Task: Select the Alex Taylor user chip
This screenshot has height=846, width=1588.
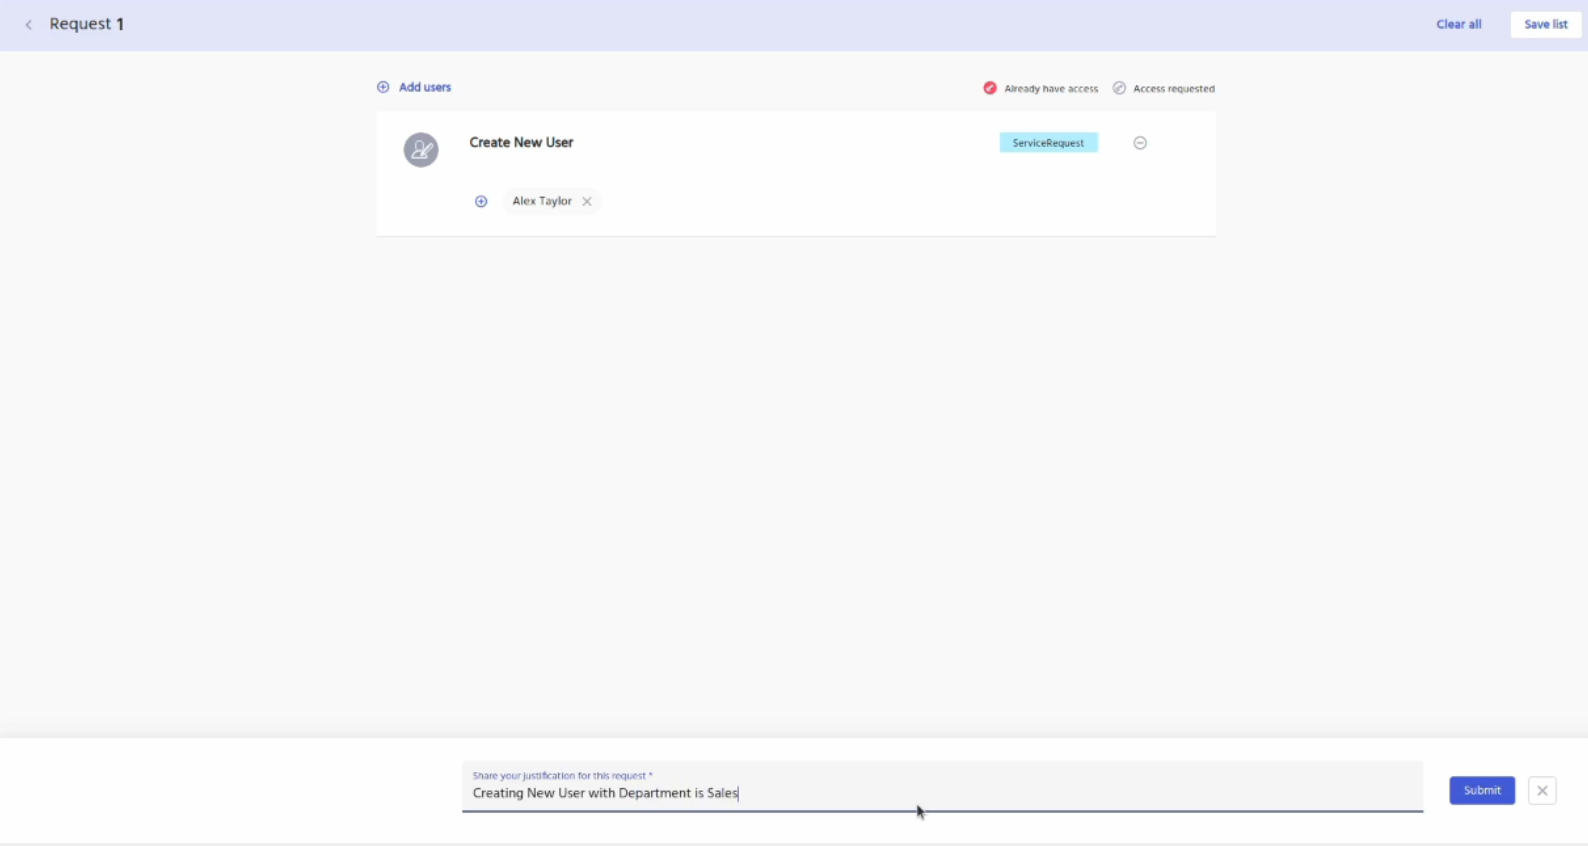Action: click(541, 201)
